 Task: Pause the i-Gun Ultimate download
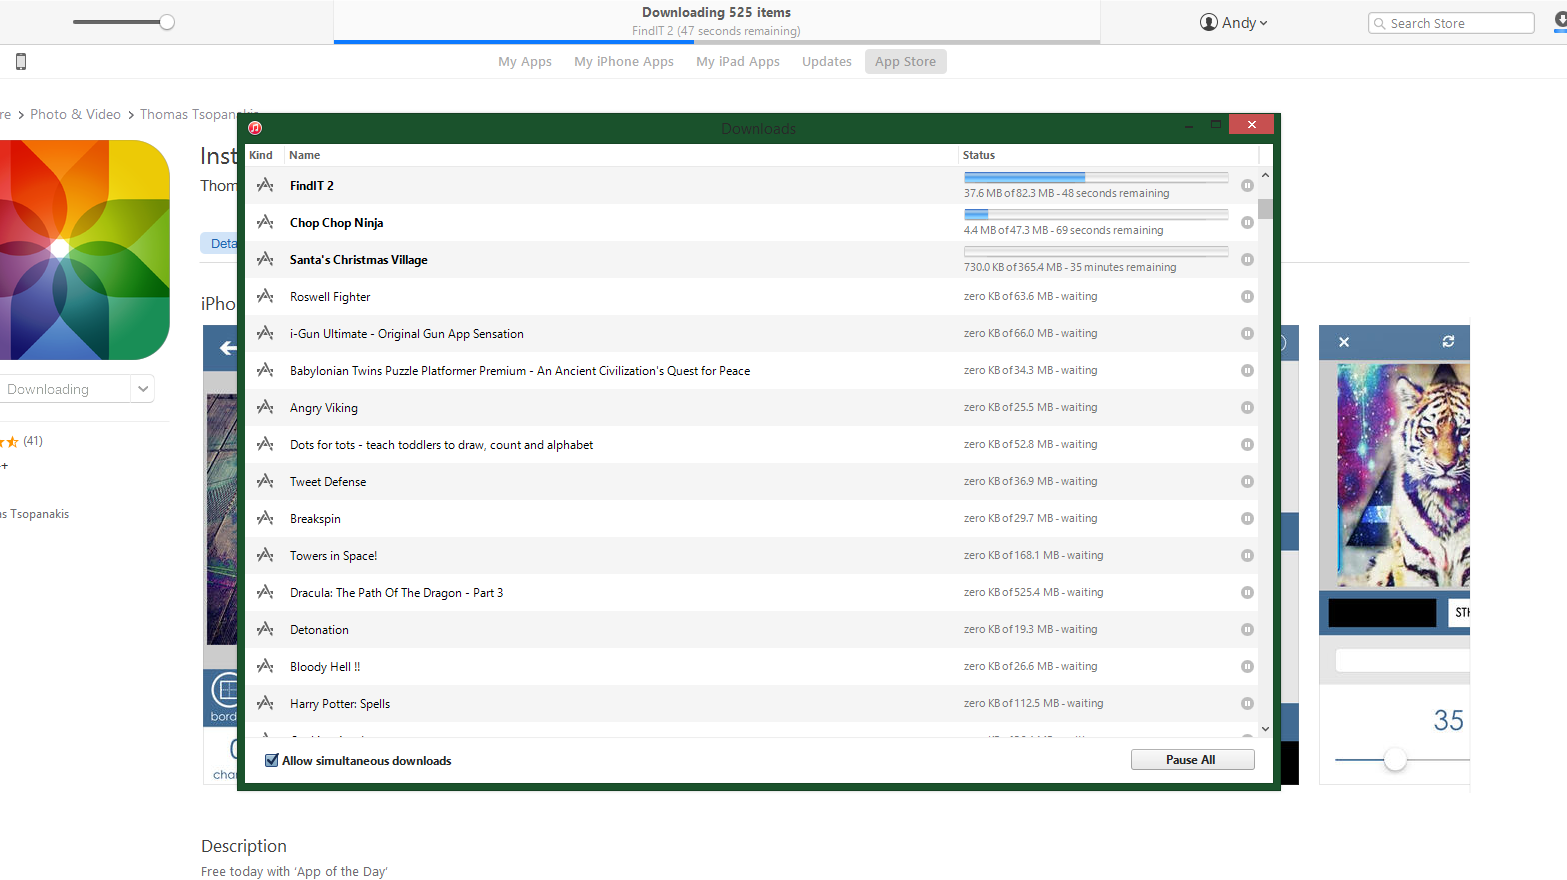(x=1247, y=333)
